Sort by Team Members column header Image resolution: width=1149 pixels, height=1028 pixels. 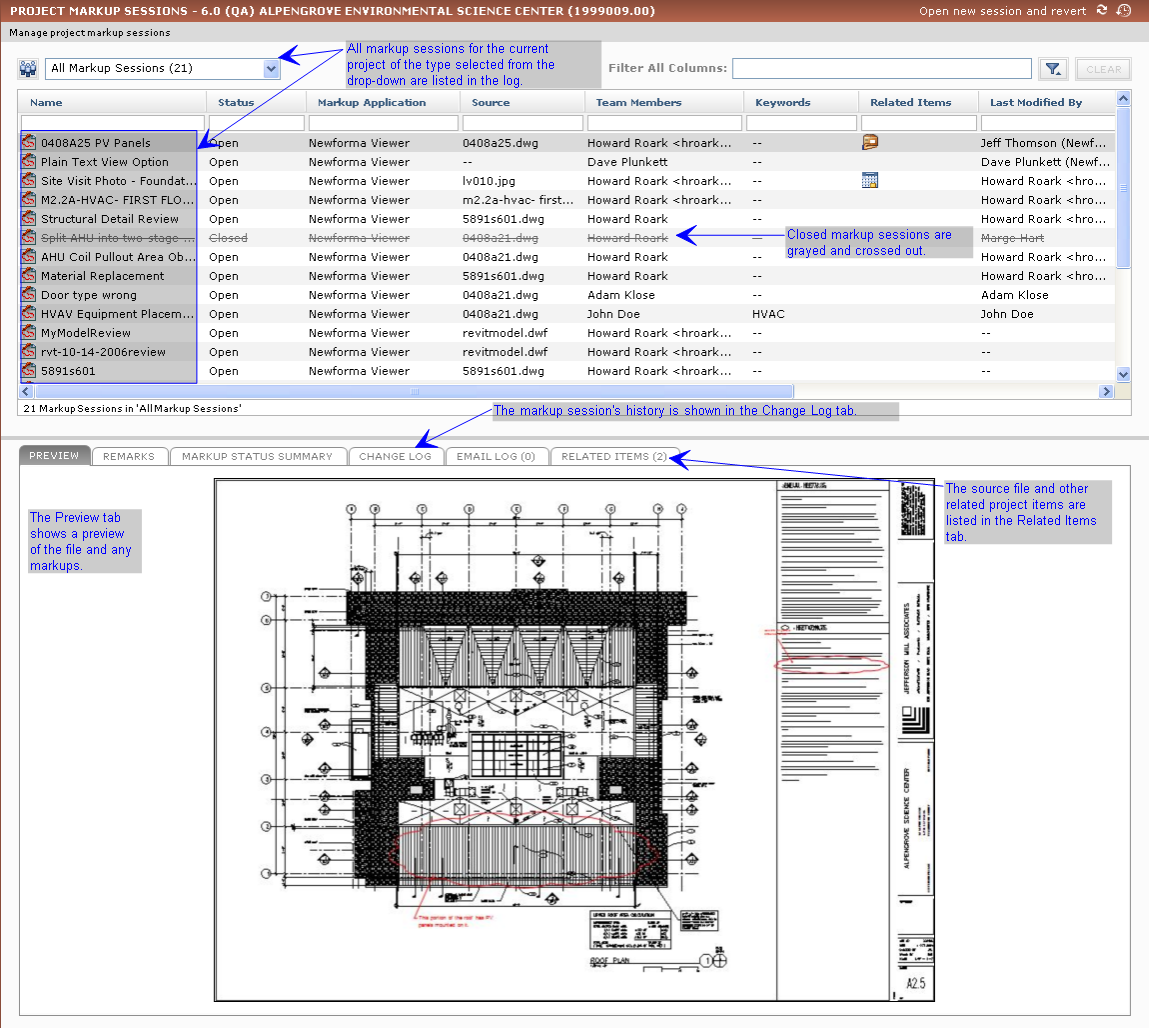[x=638, y=103]
